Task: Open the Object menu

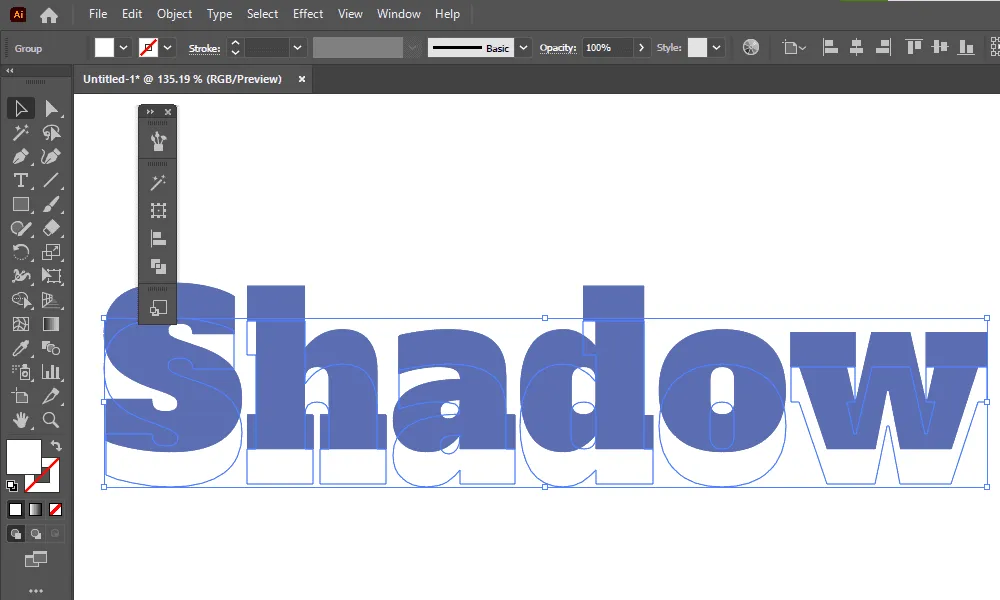Action: coord(174,13)
